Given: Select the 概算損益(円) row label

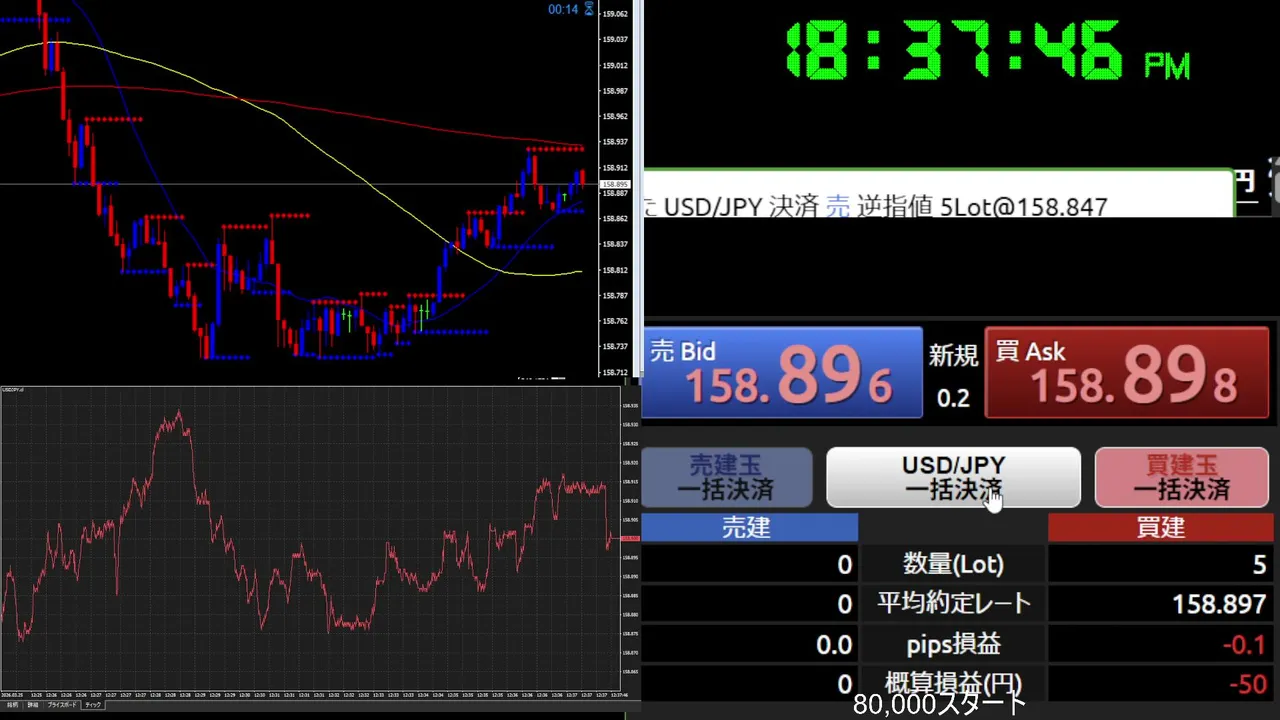Looking at the screenshot, I should click(953, 684).
